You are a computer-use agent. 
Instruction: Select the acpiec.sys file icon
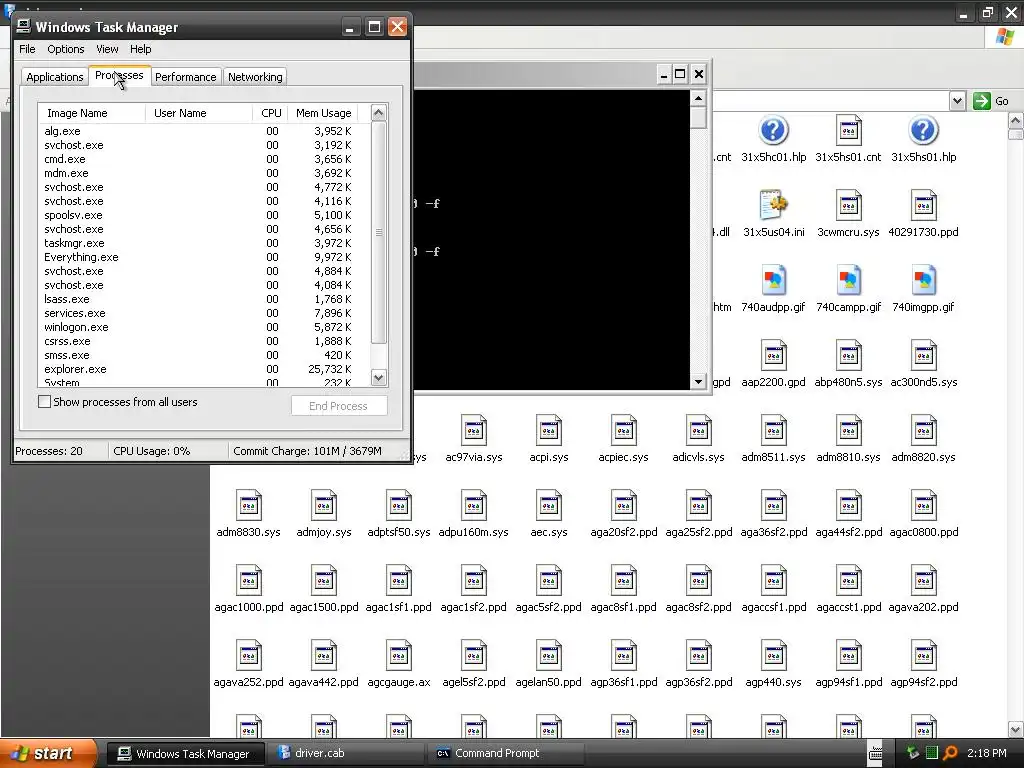pos(624,431)
